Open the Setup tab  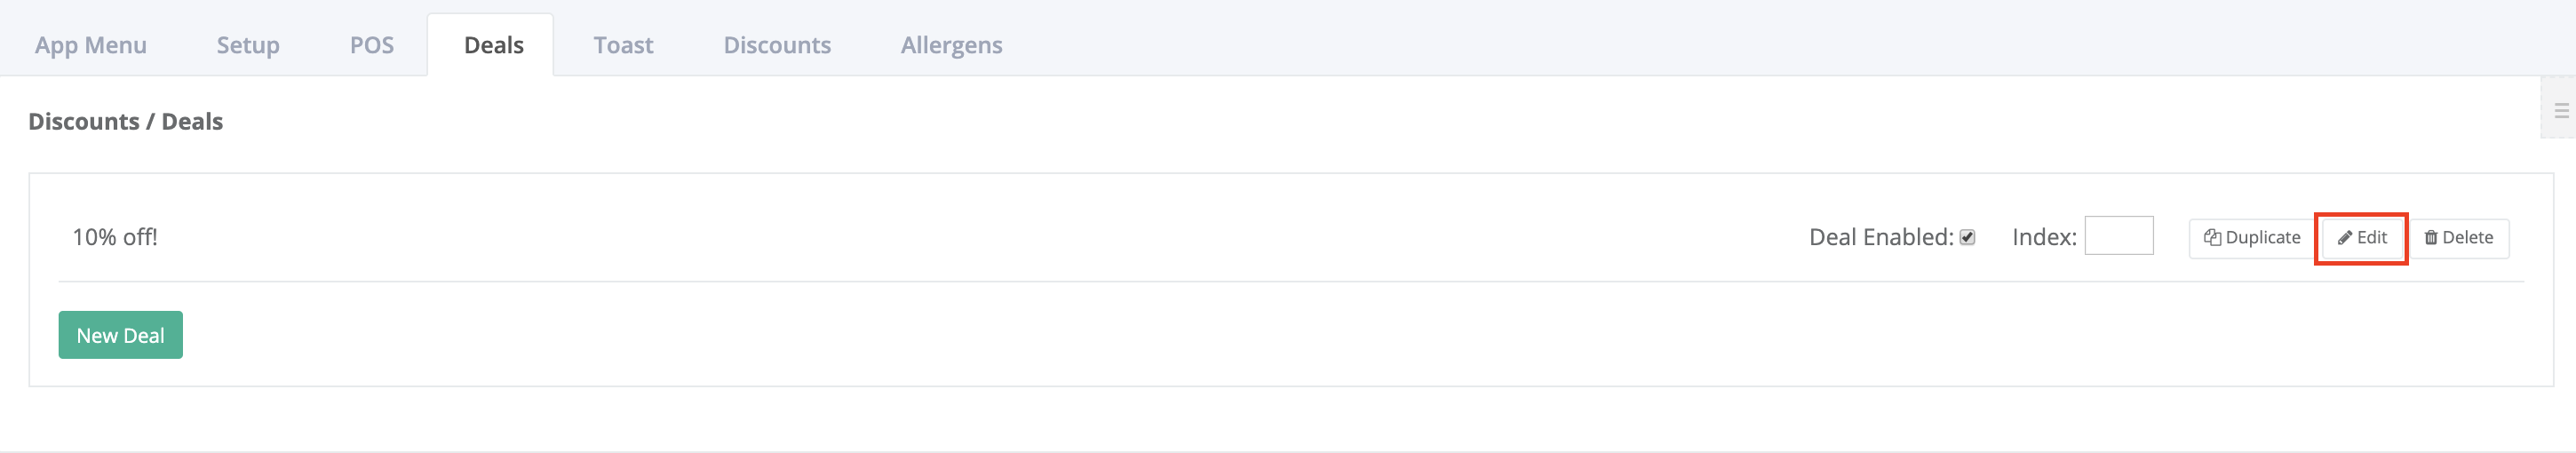[248, 45]
